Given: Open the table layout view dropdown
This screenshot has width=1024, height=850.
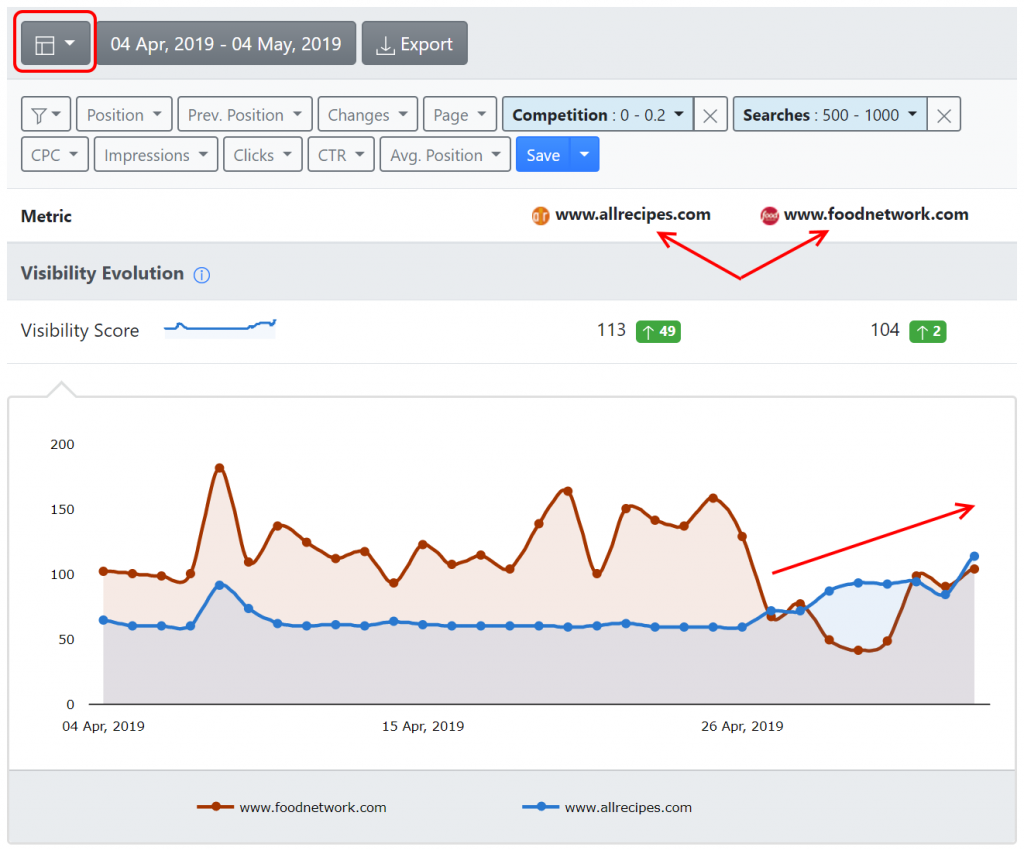Looking at the screenshot, I should 55,43.
